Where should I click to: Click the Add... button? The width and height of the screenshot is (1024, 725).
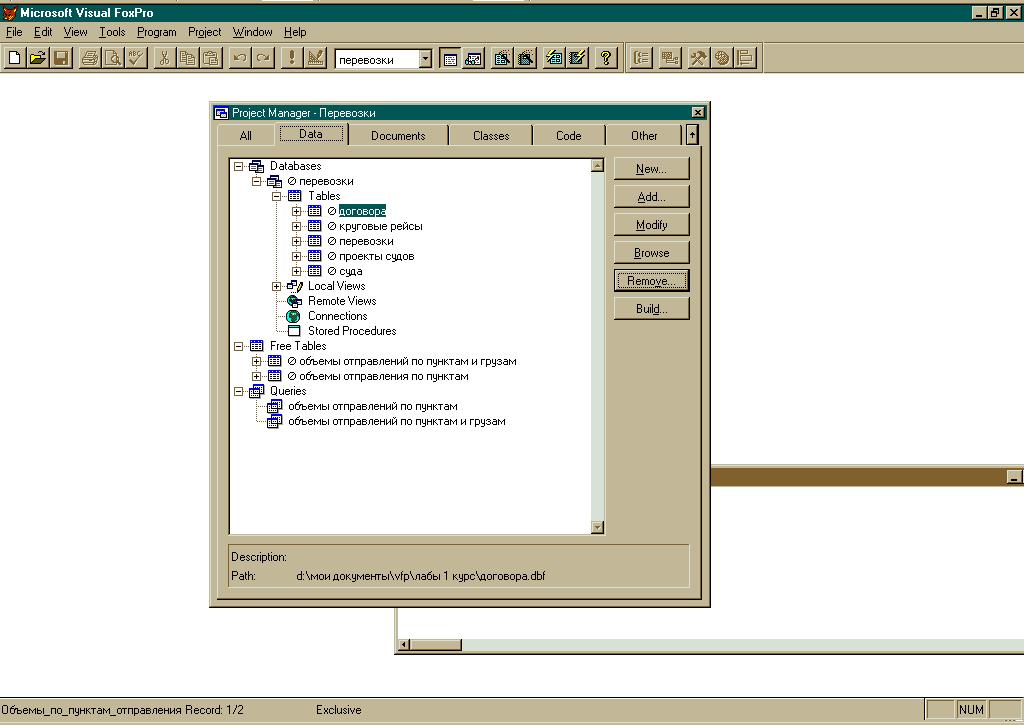click(x=651, y=197)
